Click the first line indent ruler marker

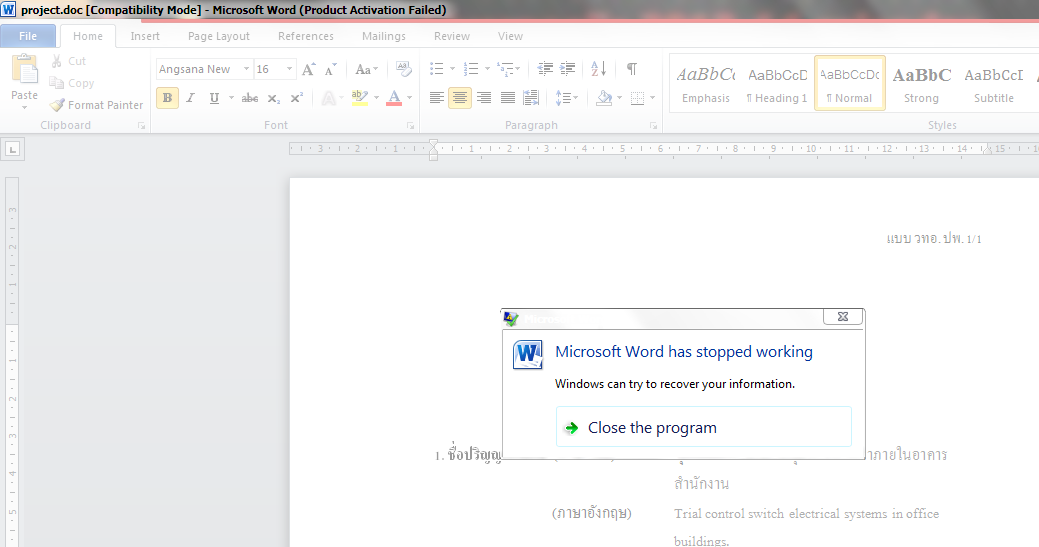tap(433, 144)
